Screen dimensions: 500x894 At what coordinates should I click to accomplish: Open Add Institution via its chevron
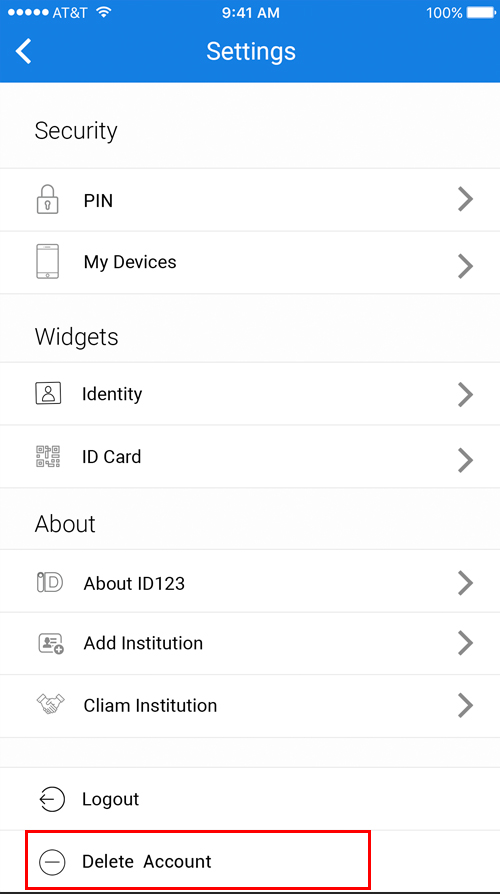466,643
